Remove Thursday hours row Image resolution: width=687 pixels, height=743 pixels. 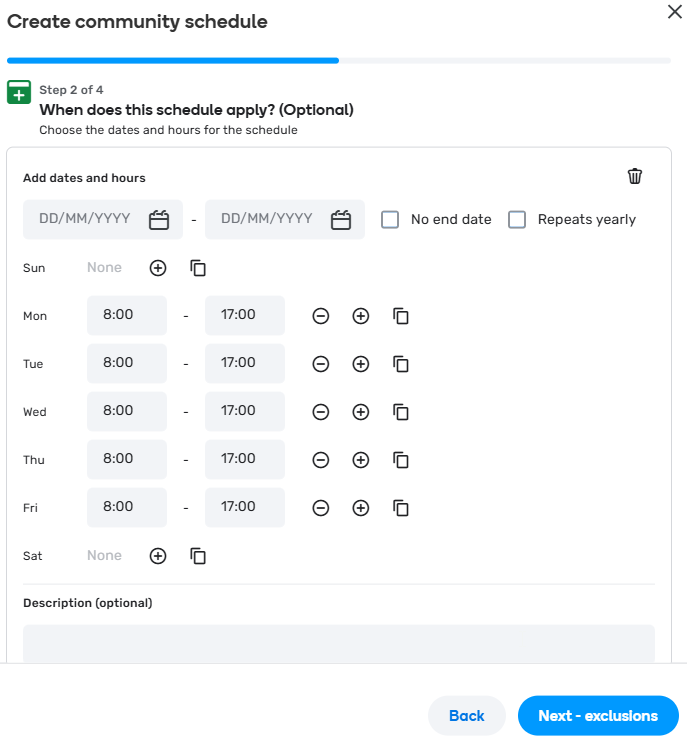pos(321,460)
